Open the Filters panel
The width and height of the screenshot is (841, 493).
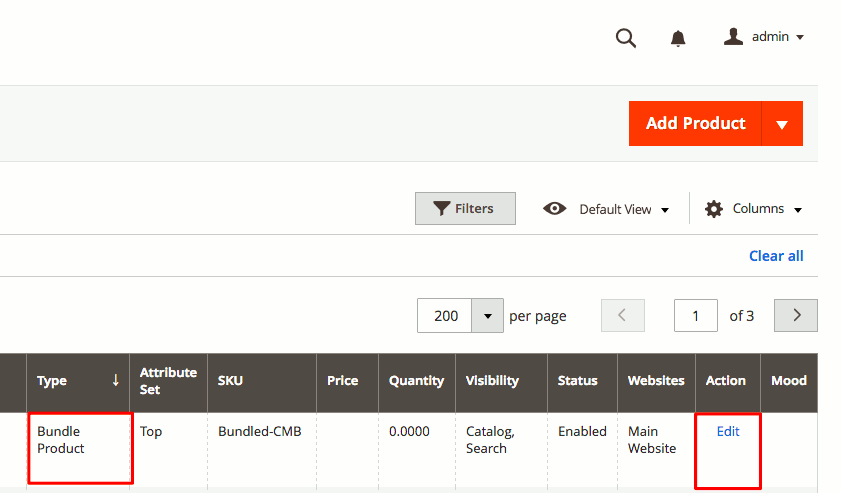(465, 209)
